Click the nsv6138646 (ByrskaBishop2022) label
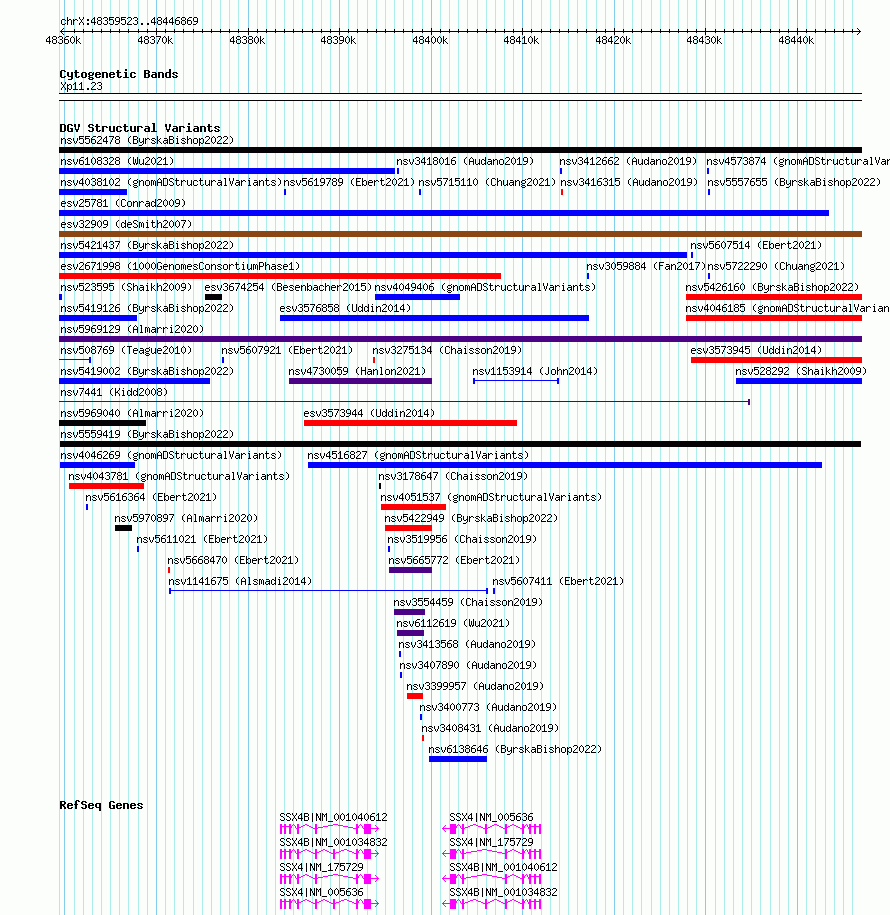Image resolution: width=890 pixels, height=915 pixels. coord(515,750)
